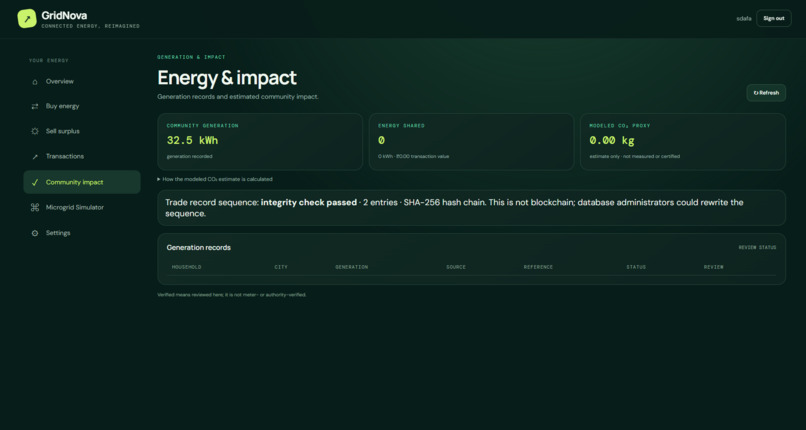
Task: Click the Reference column header
Action: [538, 267]
